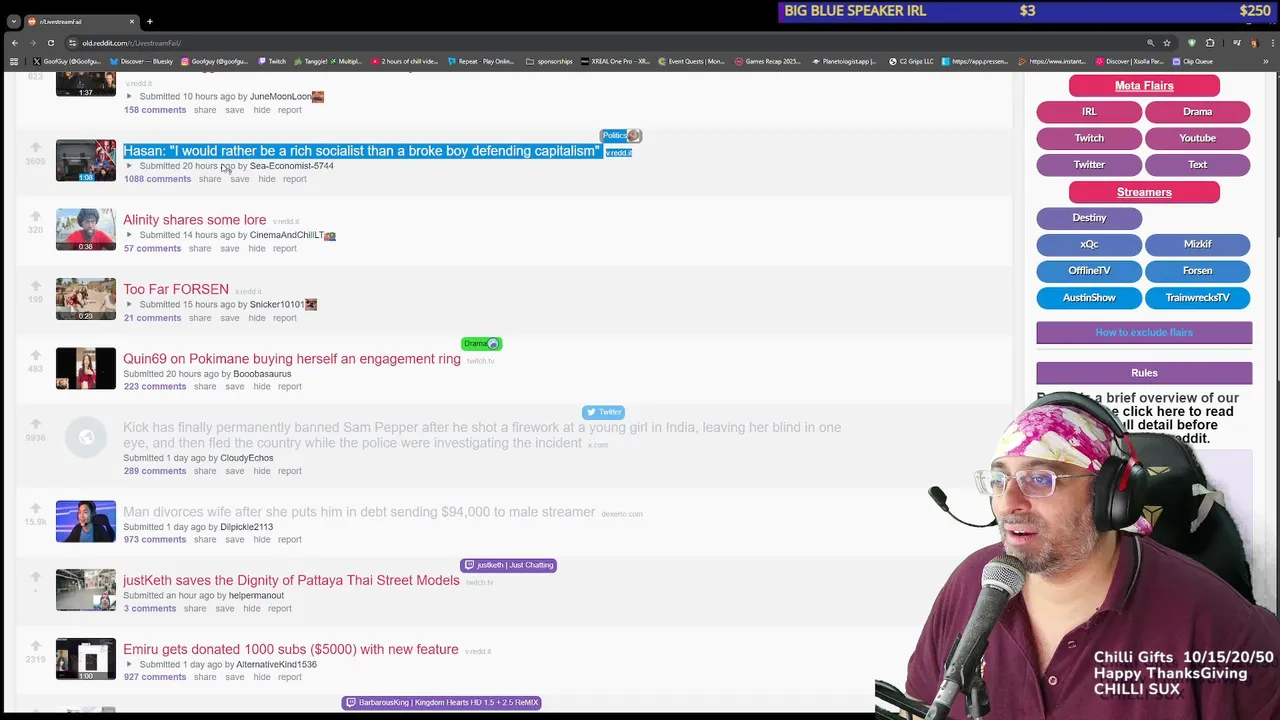Click the Drama flair on Quin69 post
1280x720 pixels.
(481, 343)
